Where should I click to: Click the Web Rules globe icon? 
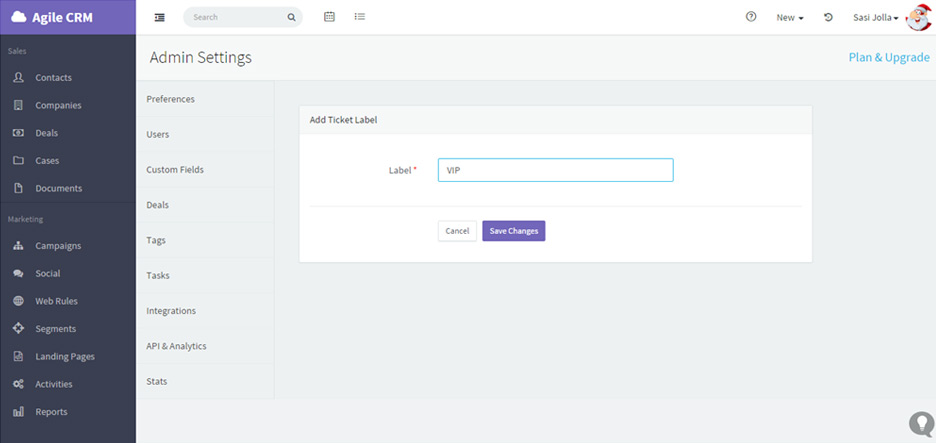point(19,301)
